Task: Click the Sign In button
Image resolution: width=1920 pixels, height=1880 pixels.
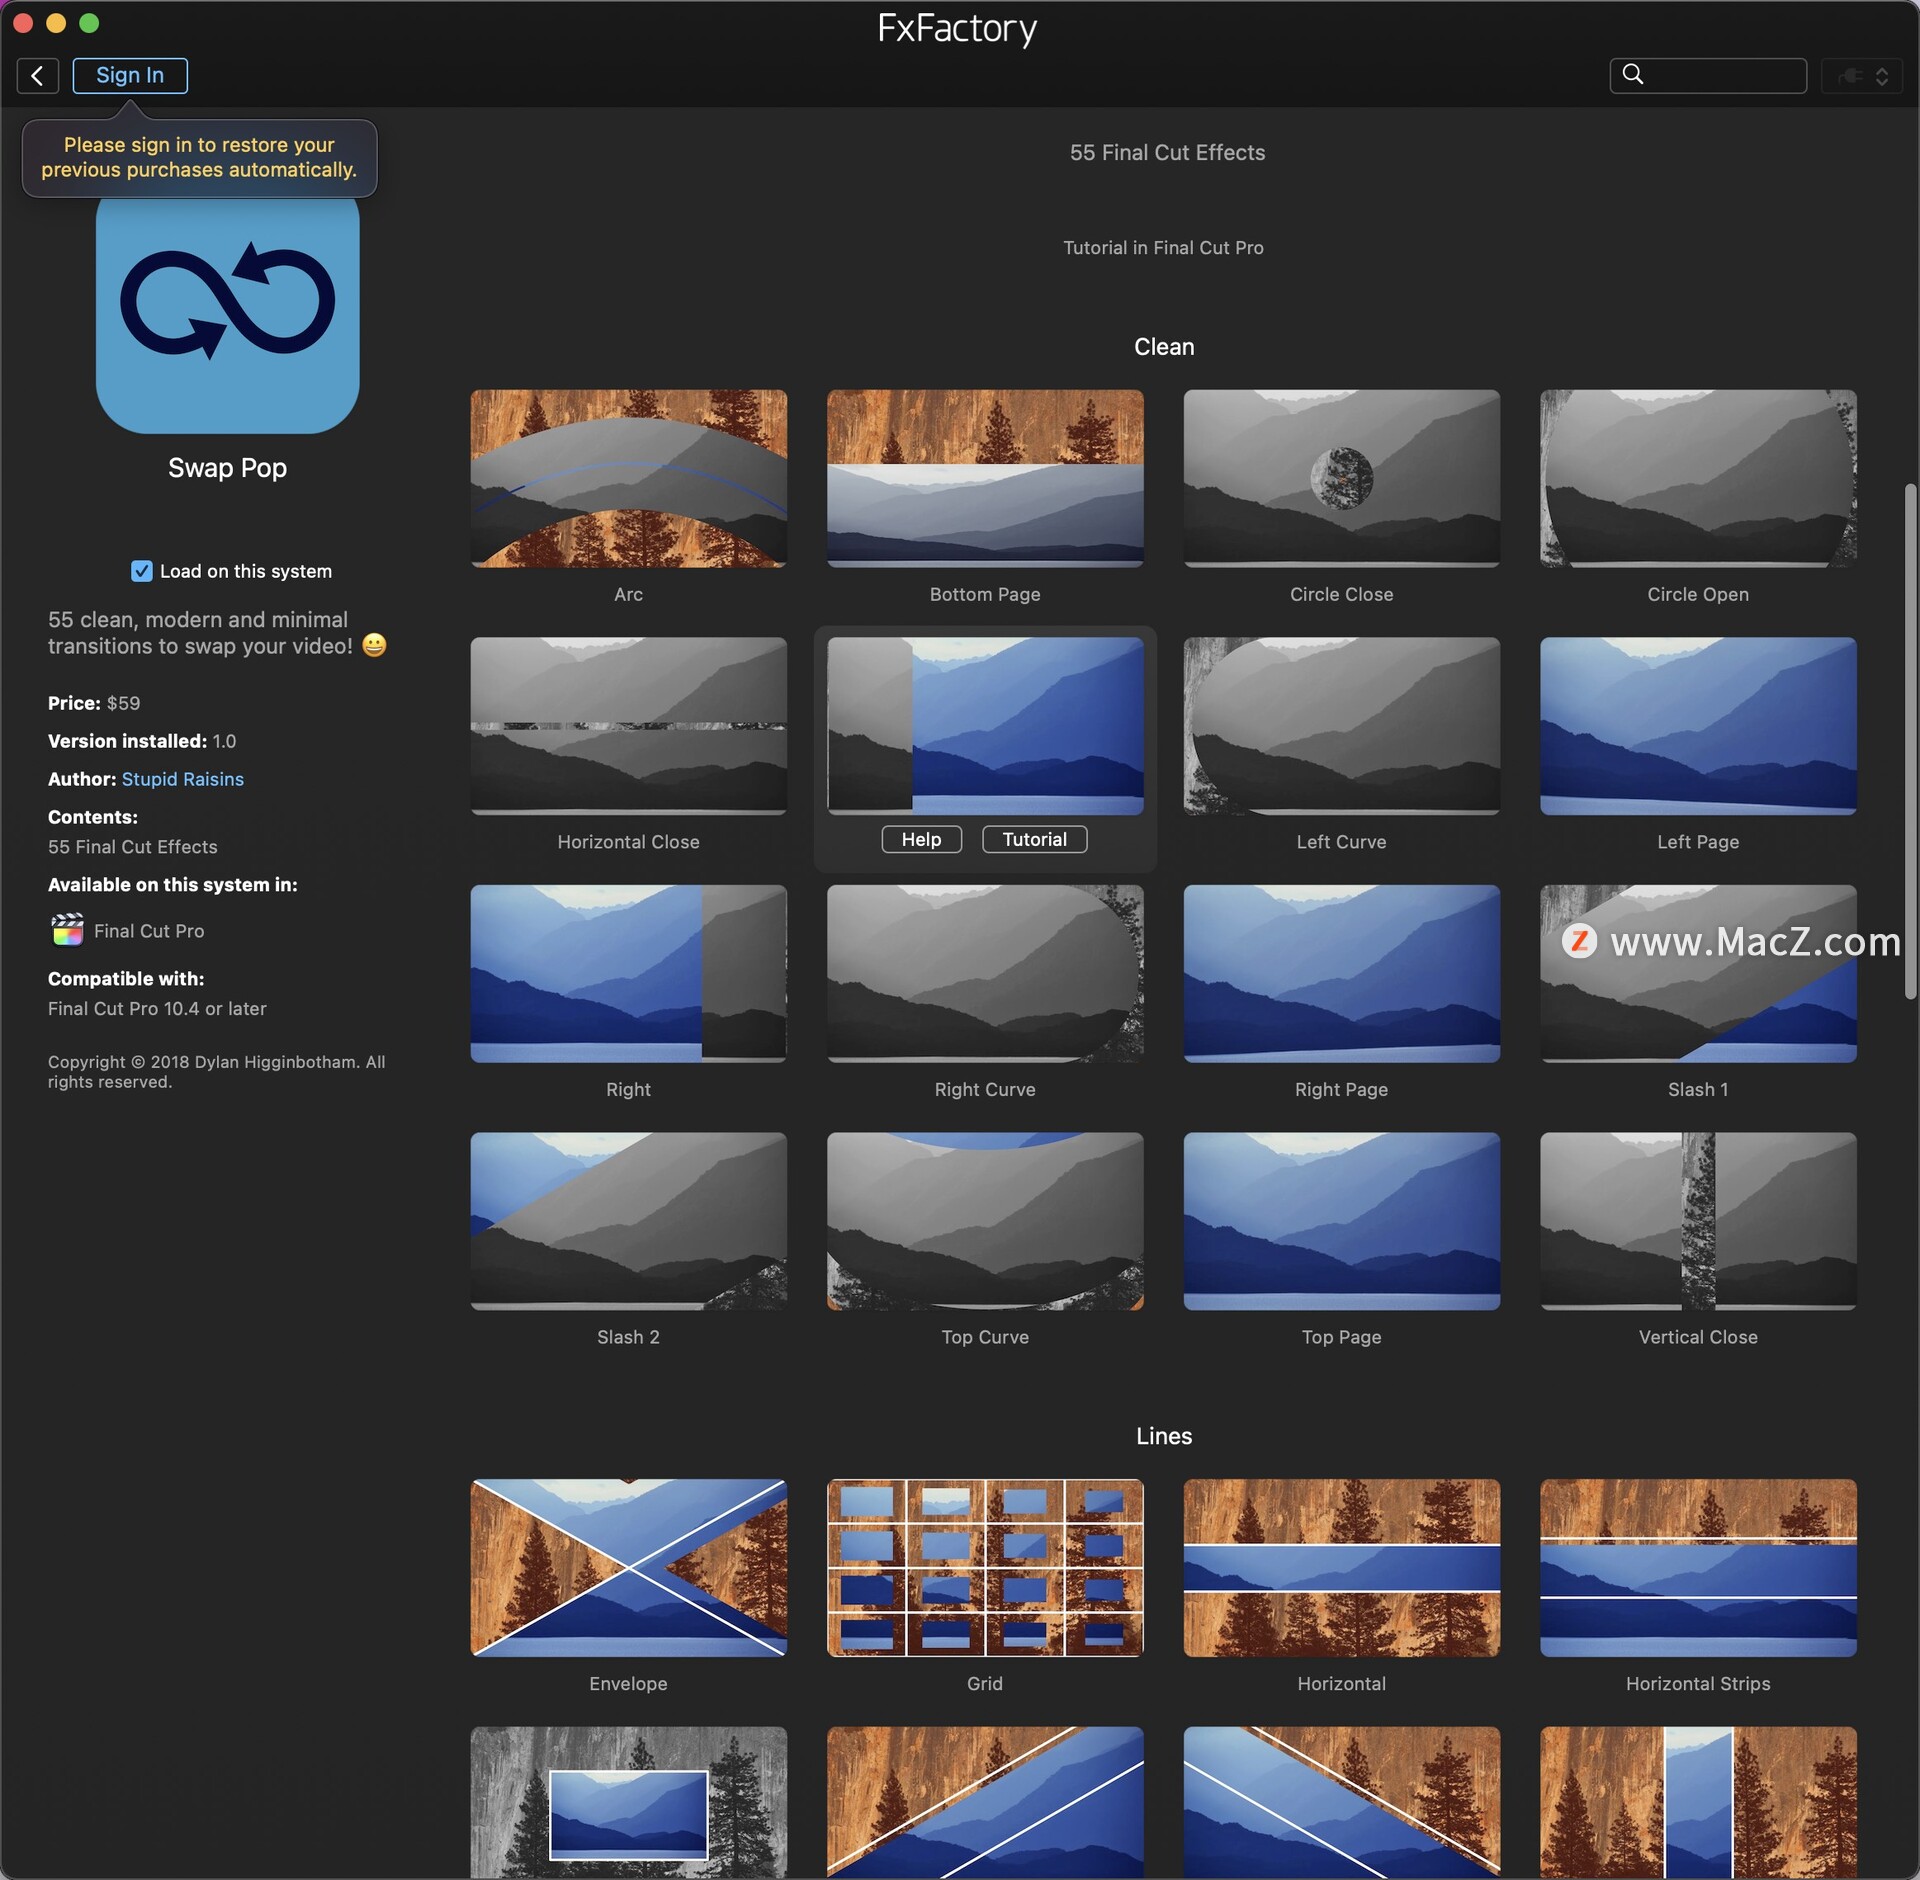Action: point(130,76)
